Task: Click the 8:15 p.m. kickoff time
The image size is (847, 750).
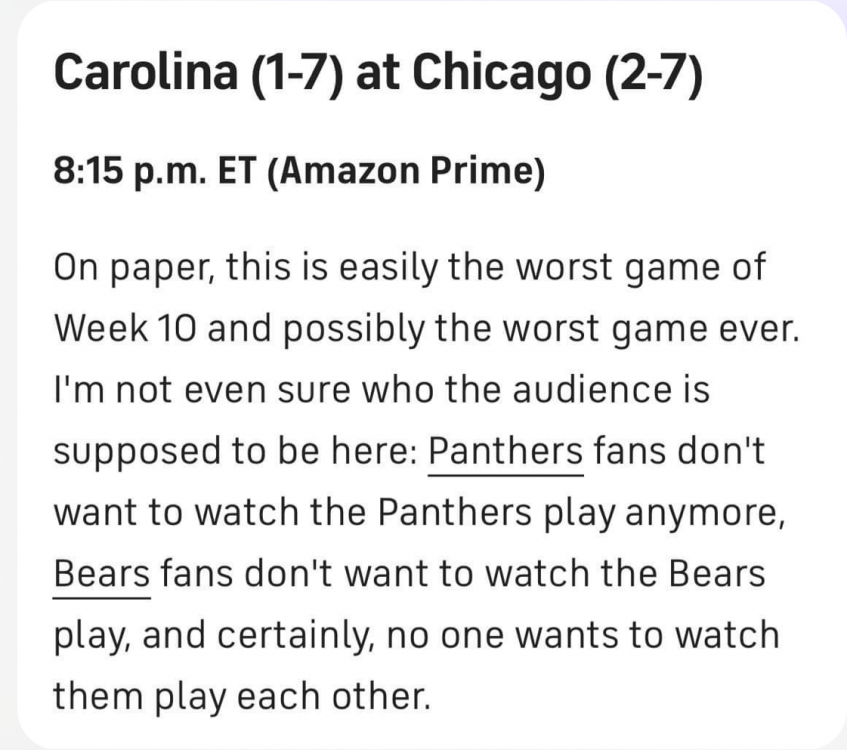Action: coord(127,172)
